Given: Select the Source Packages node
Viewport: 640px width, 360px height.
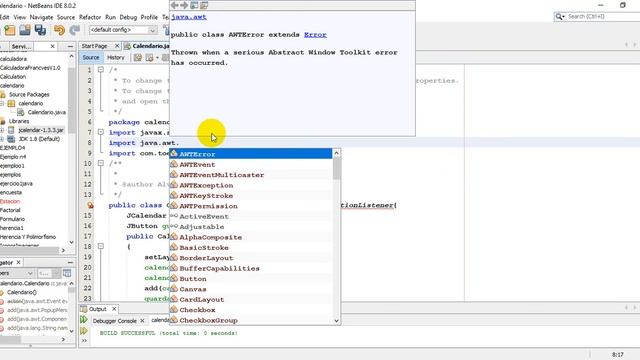Looking at the screenshot, I should click(x=29, y=94).
